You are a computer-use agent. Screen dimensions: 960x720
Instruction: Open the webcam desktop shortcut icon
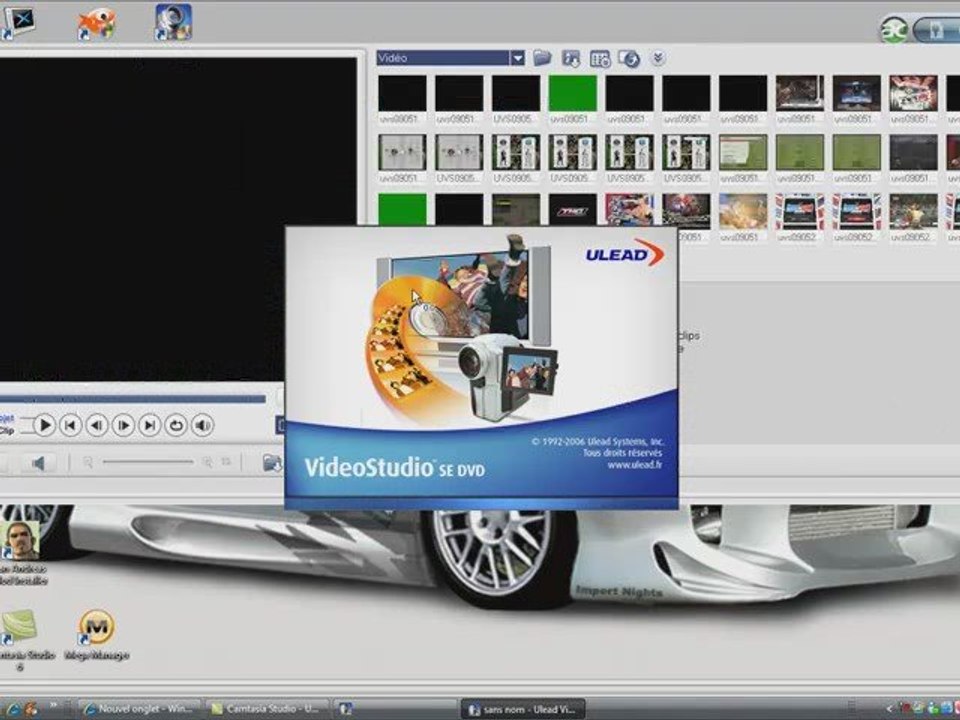pyautogui.click(x=173, y=22)
